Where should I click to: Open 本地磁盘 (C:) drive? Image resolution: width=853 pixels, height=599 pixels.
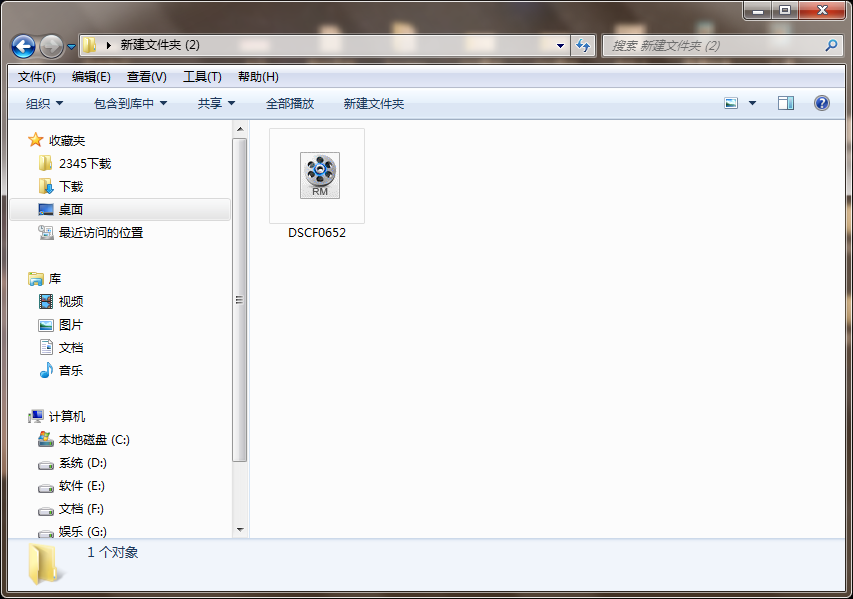(94, 440)
